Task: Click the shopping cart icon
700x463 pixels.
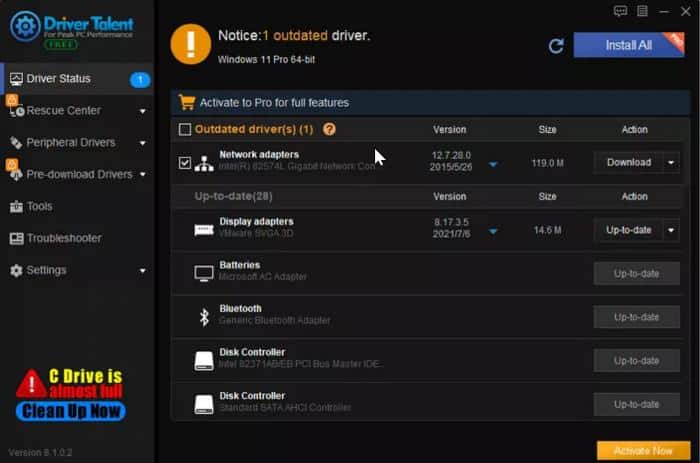Action: point(187,102)
